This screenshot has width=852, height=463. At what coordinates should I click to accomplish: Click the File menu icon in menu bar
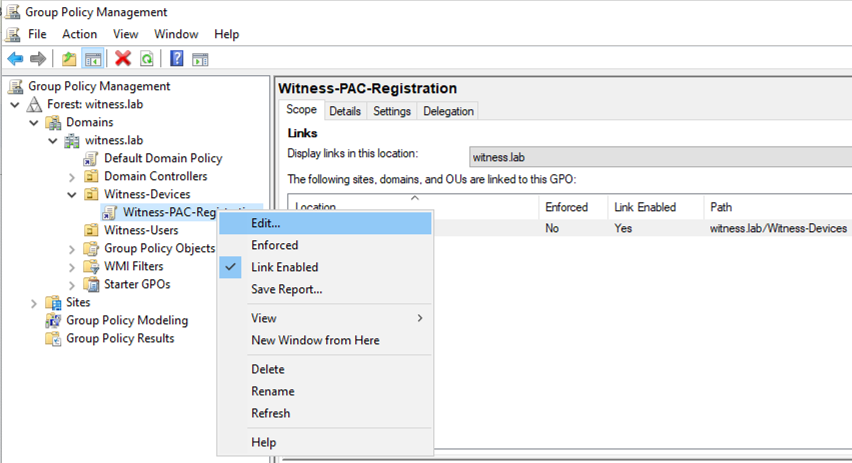13,34
